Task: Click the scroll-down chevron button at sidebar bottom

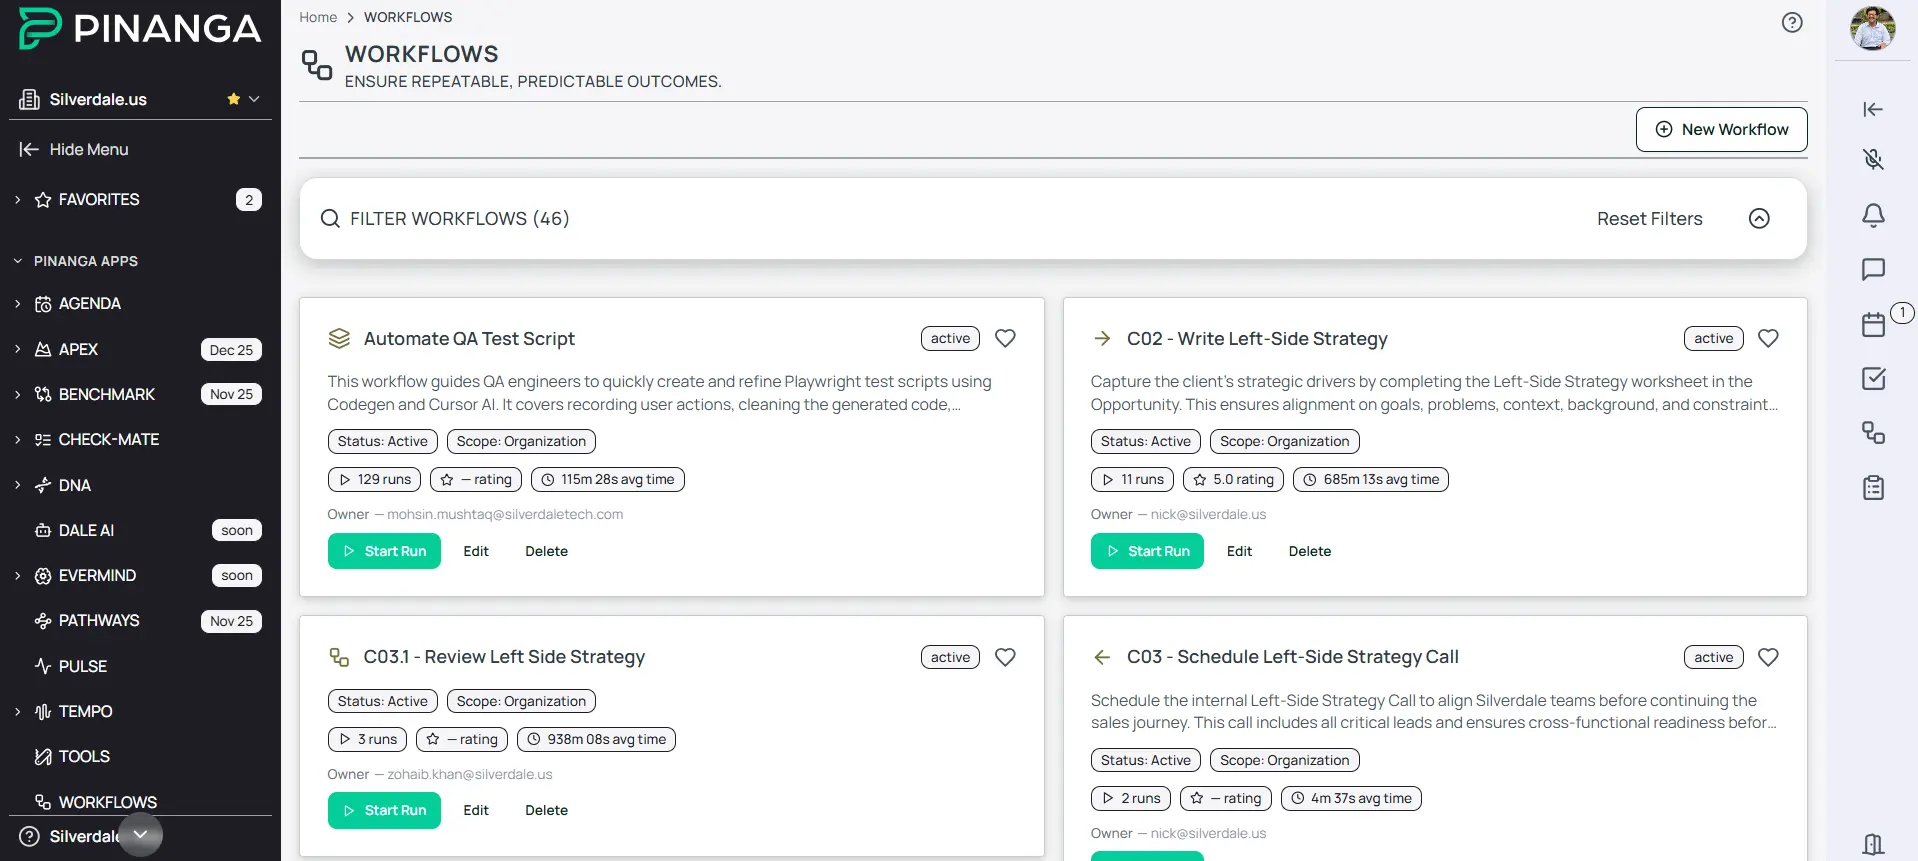Action: pyautogui.click(x=140, y=834)
